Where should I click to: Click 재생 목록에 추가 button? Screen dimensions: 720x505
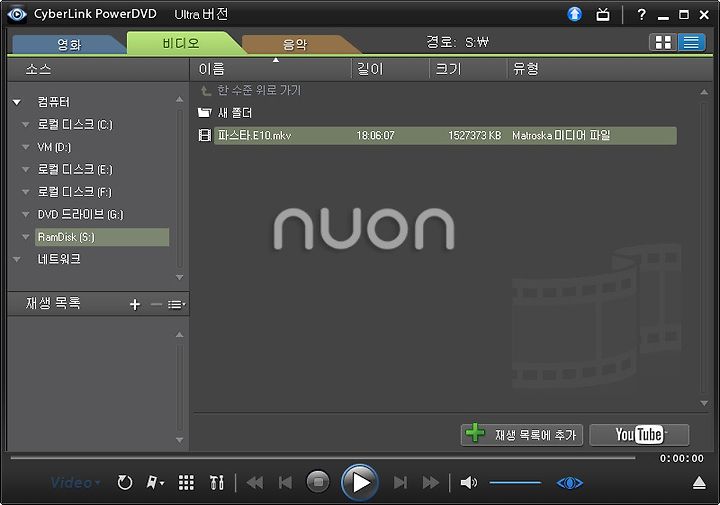pyautogui.click(x=522, y=435)
